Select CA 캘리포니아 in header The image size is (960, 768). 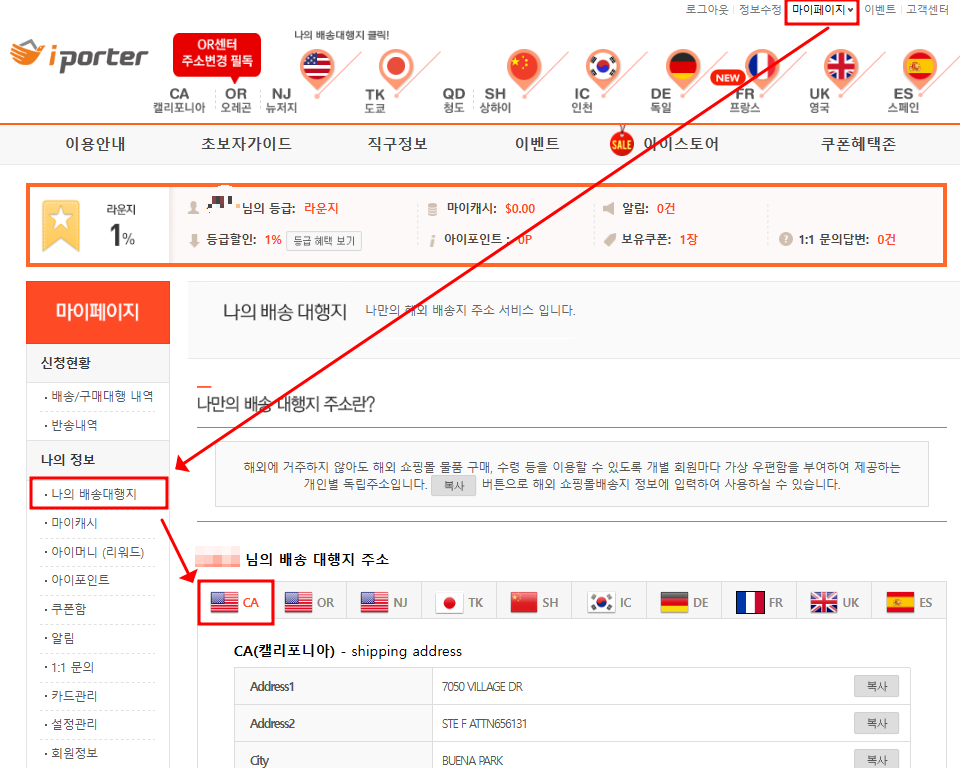pyautogui.click(x=179, y=100)
